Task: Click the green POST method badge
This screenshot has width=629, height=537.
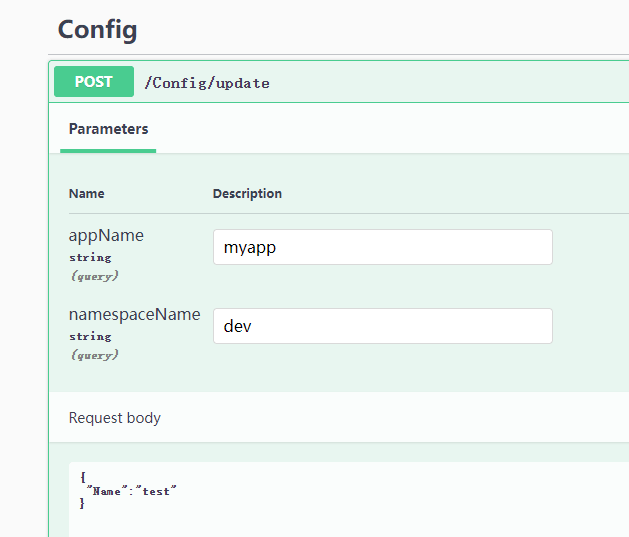Action: coord(93,82)
